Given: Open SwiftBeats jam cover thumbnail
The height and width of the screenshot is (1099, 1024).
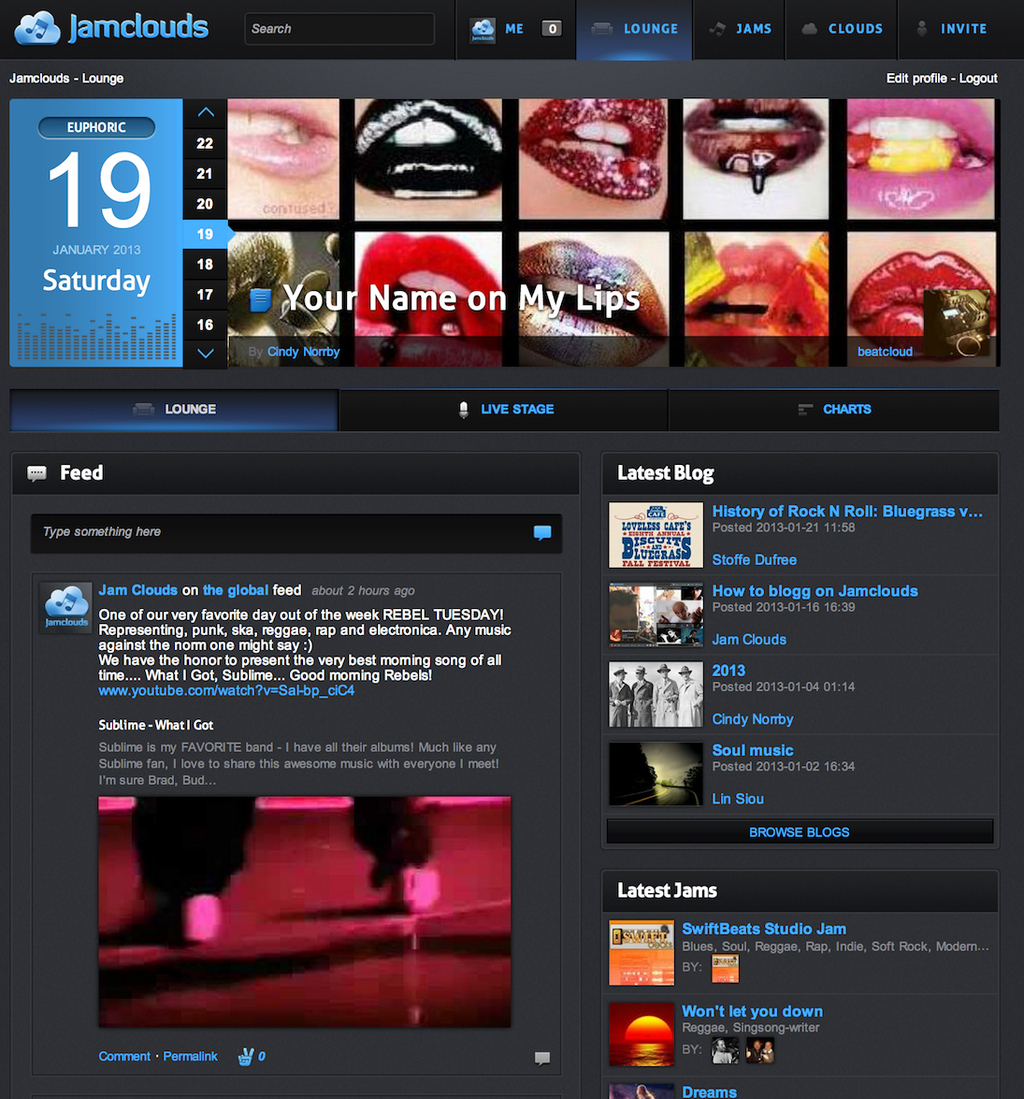Looking at the screenshot, I should [641, 953].
